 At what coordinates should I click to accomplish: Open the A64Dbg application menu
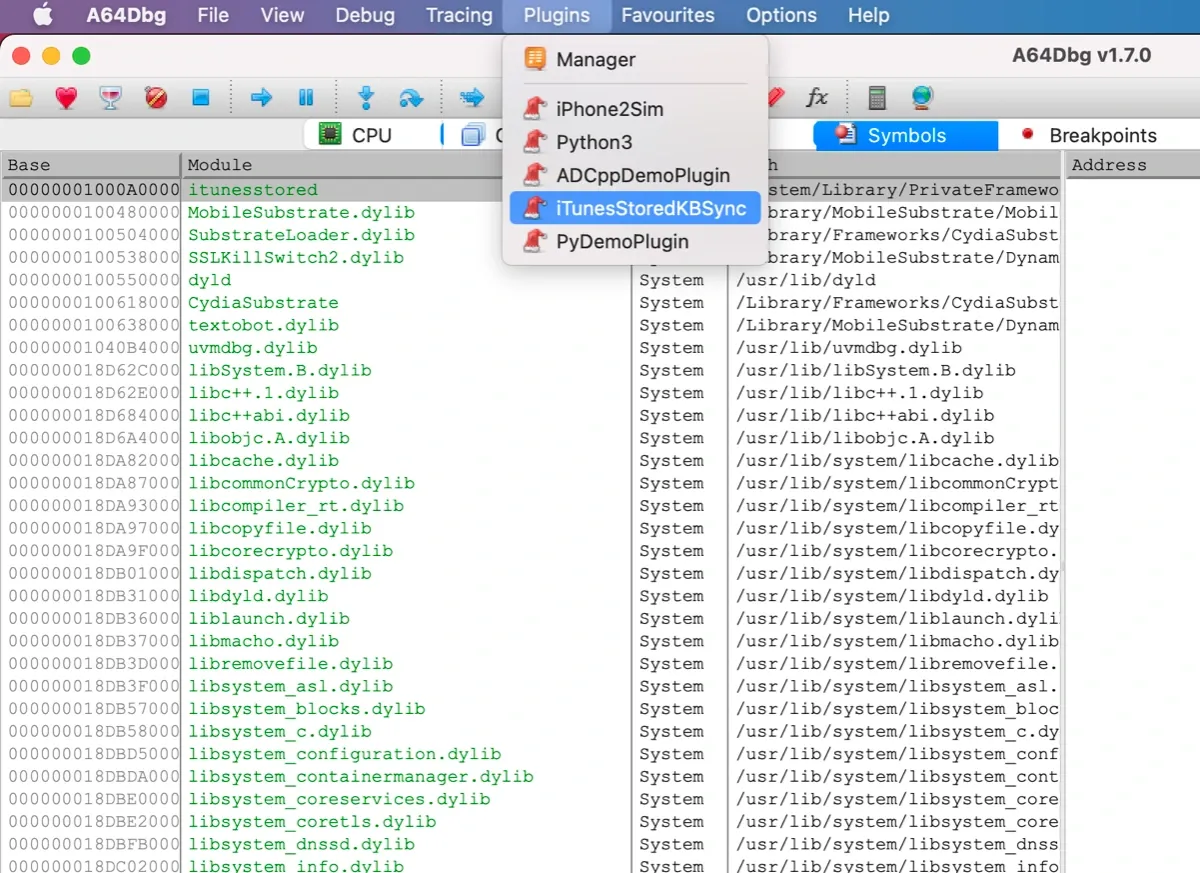click(126, 15)
